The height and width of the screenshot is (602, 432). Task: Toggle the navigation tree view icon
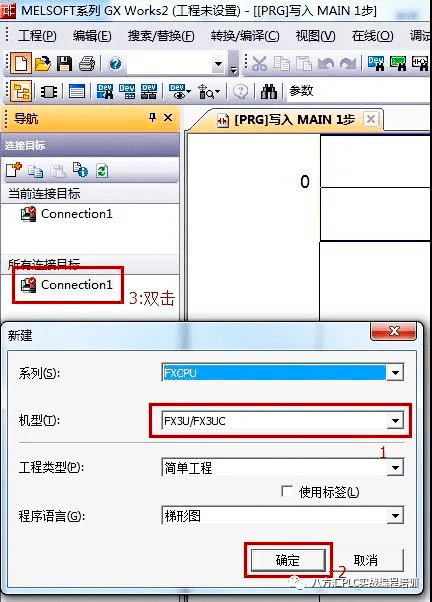21,91
